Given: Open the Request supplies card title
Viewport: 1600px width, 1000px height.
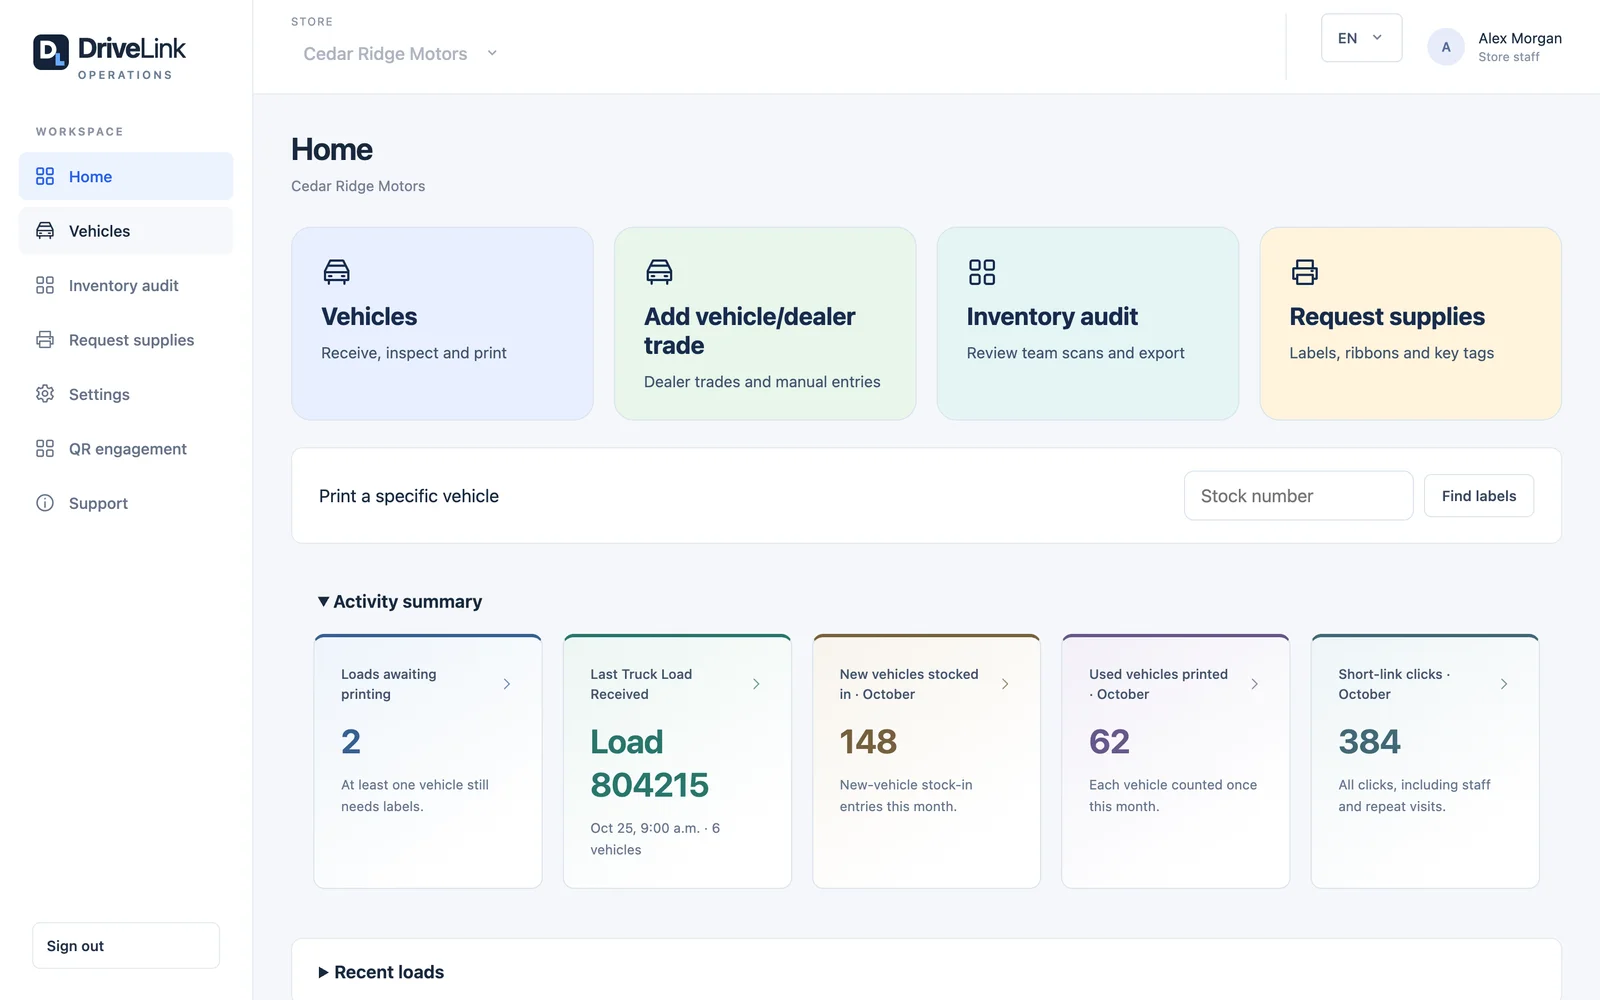Looking at the screenshot, I should 1387,317.
